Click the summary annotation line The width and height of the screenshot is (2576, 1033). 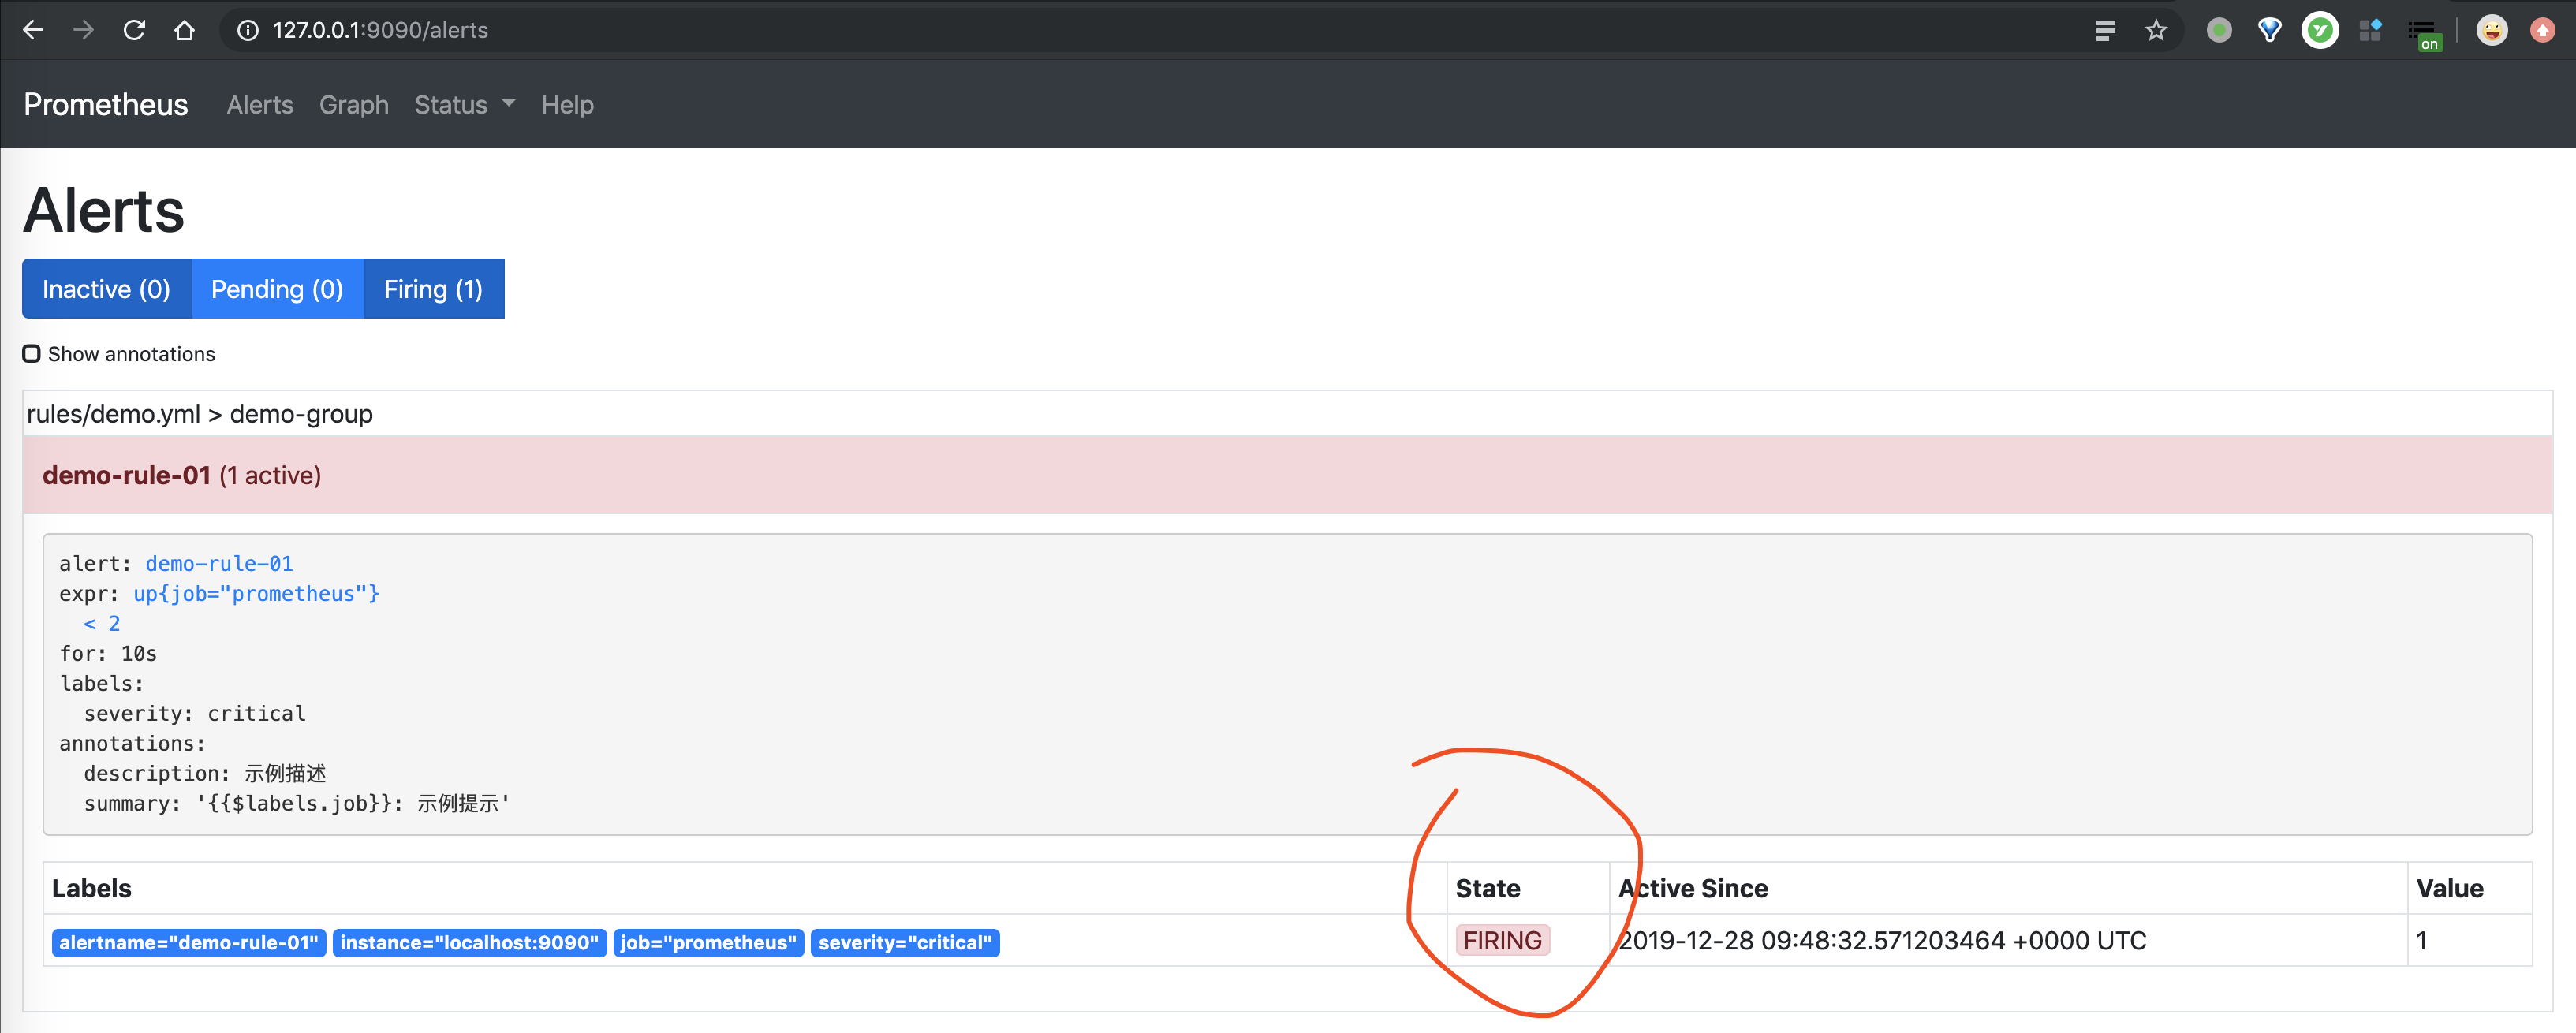point(297,803)
